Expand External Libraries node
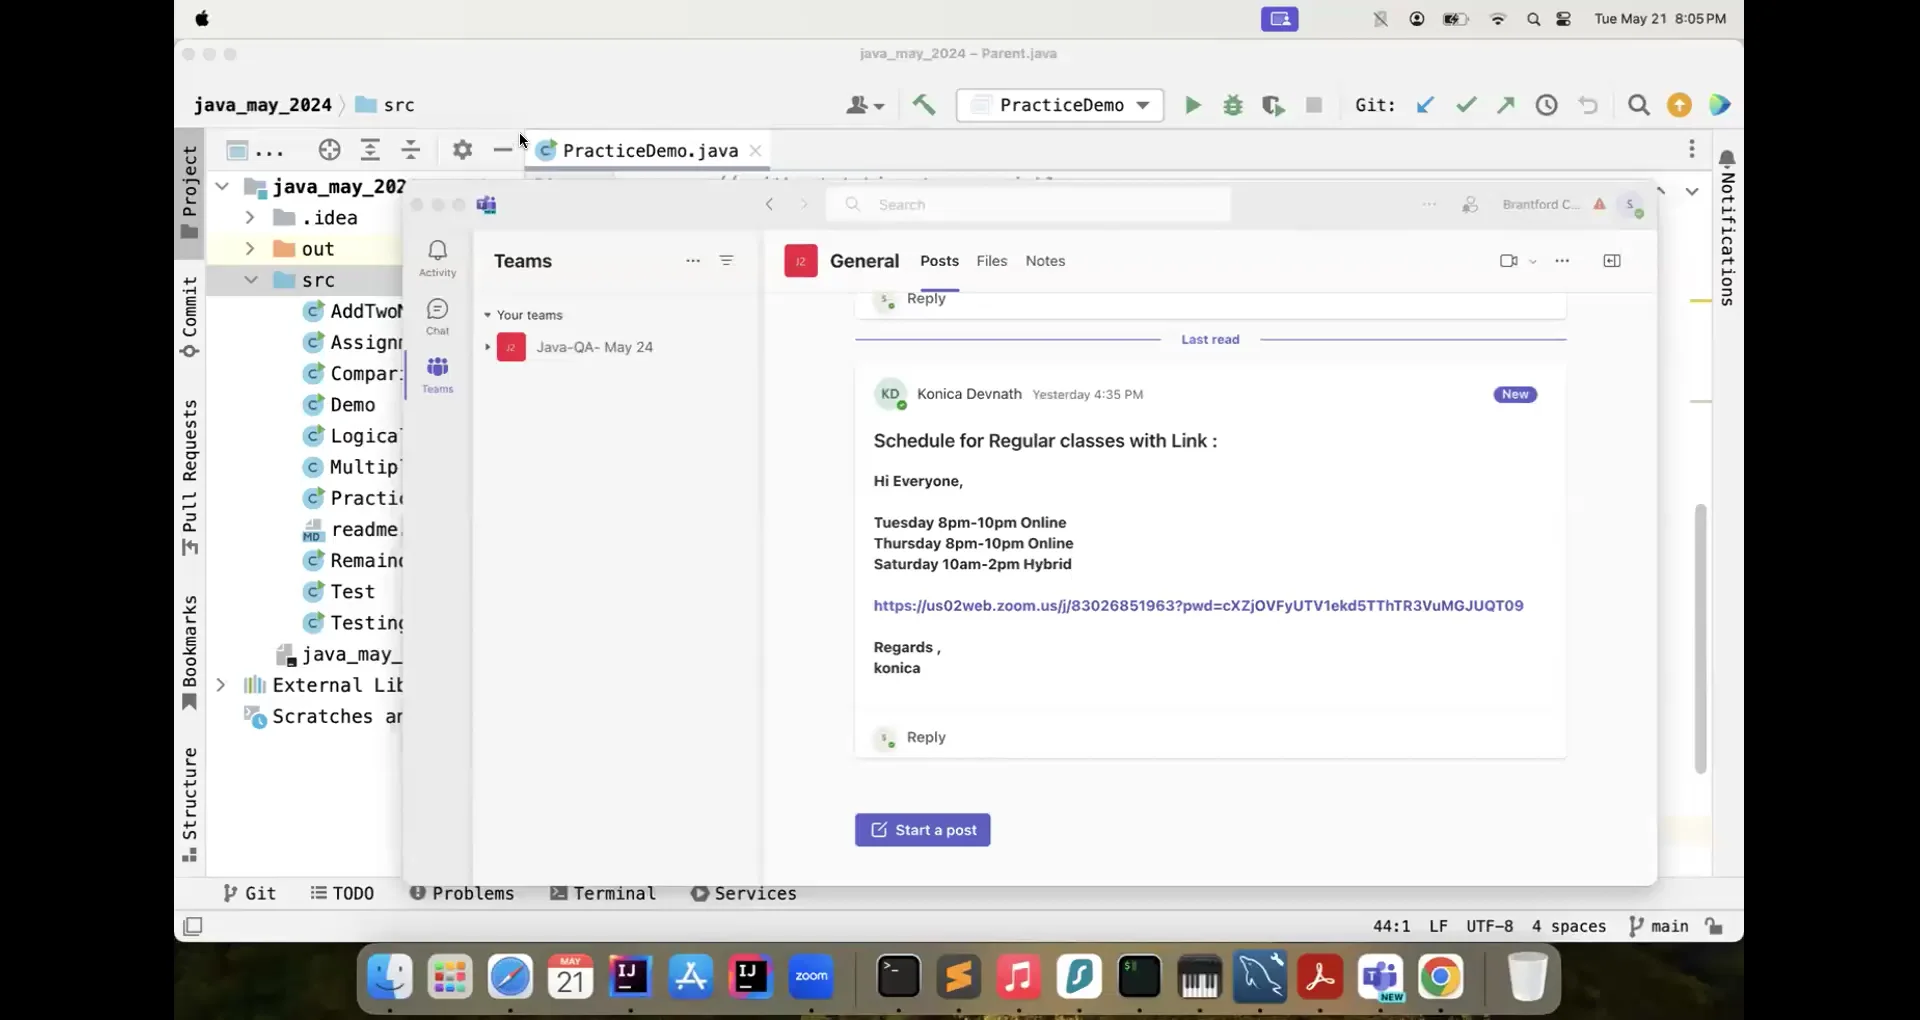This screenshot has height=1020, width=1920. point(221,685)
